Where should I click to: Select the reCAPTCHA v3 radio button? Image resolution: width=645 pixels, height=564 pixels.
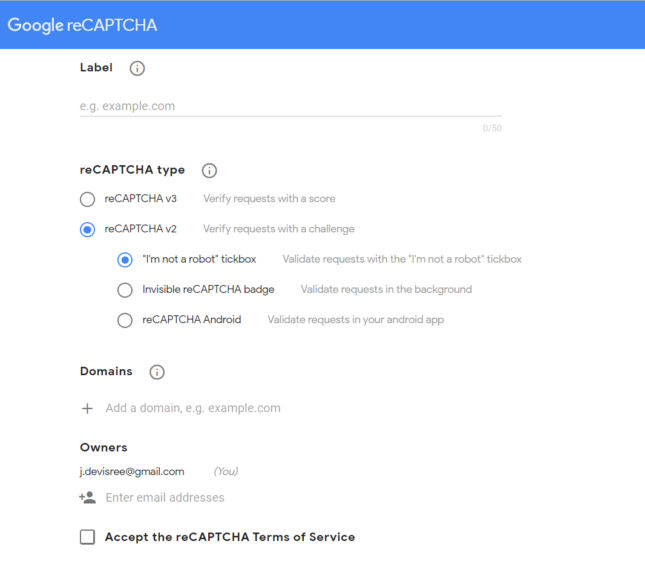pyautogui.click(x=87, y=199)
